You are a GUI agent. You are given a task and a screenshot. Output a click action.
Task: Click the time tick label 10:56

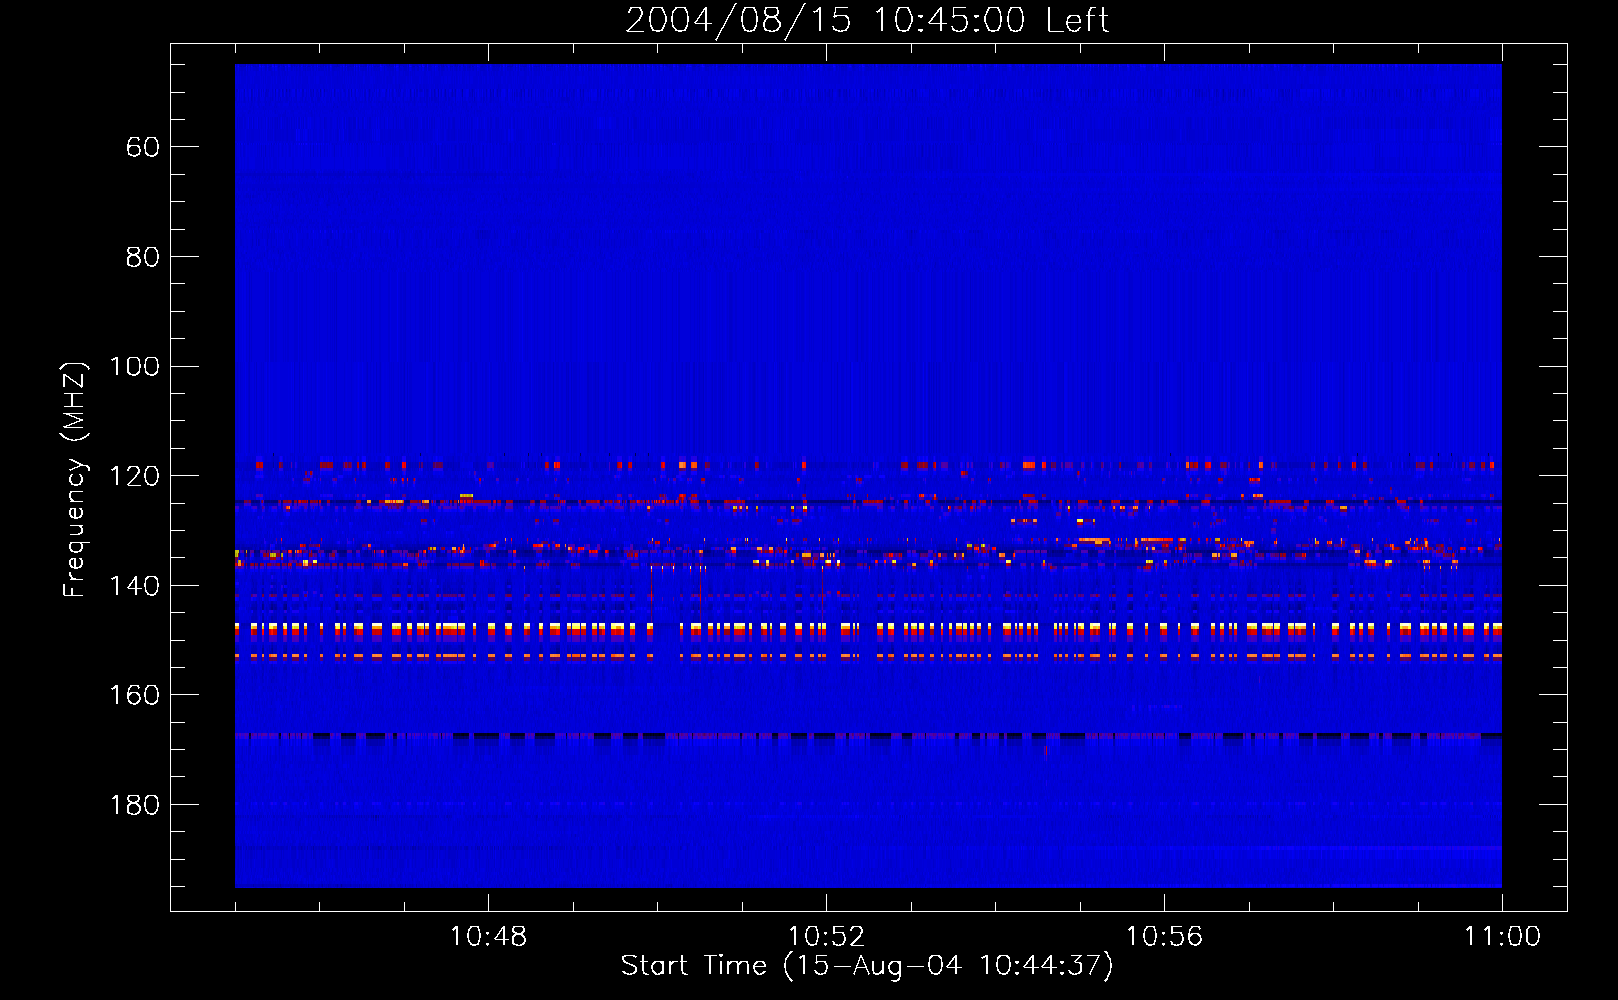(x=1164, y=937)
